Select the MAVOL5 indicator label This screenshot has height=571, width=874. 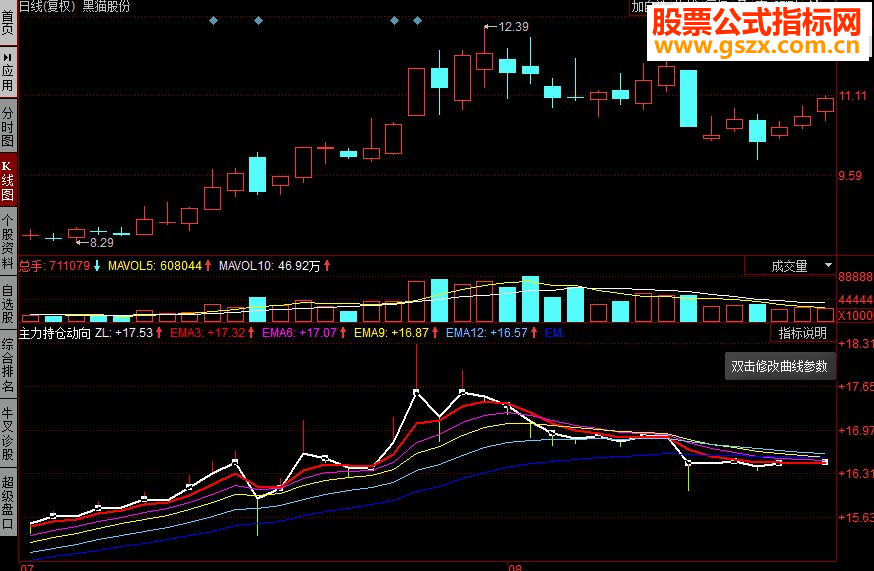coord(130,266)
